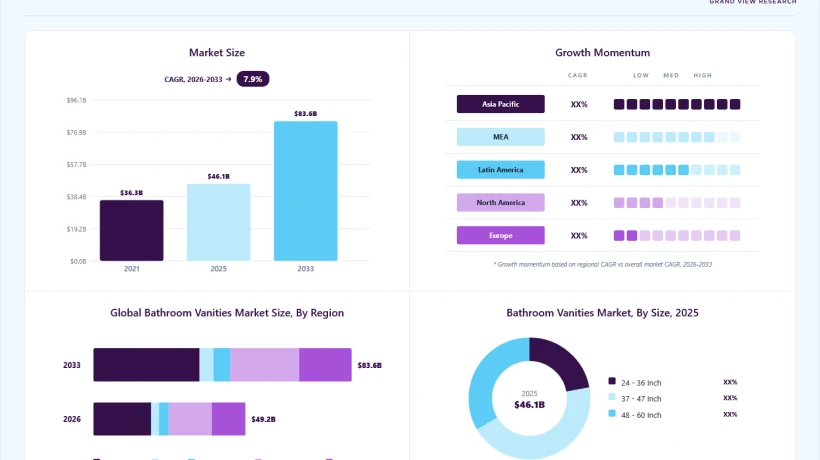820x460 pixels.
Task: Click the 48 - 60 Inch legend swatch
Action: pyautogui.click(x=612, y=413)
